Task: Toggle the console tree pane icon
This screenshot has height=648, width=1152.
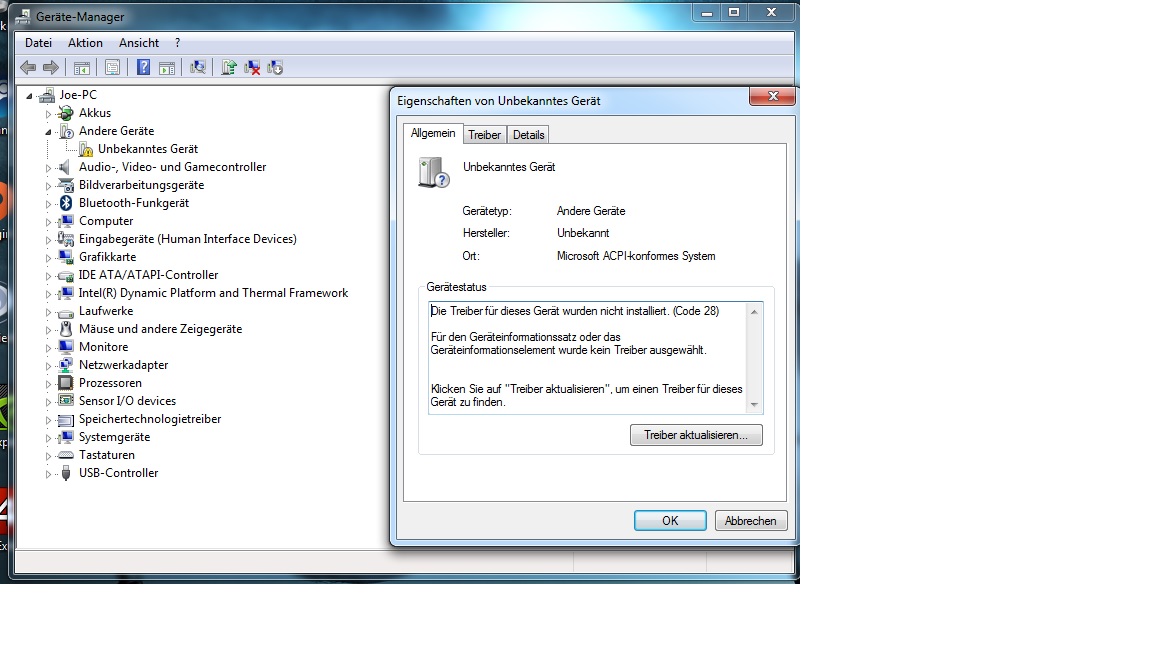Action: 82,68
